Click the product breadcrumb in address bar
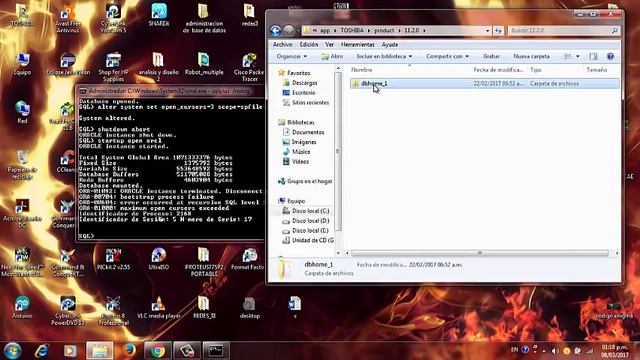Image resolution: width=640 pixels, height=360 pixels. point(384,31)
